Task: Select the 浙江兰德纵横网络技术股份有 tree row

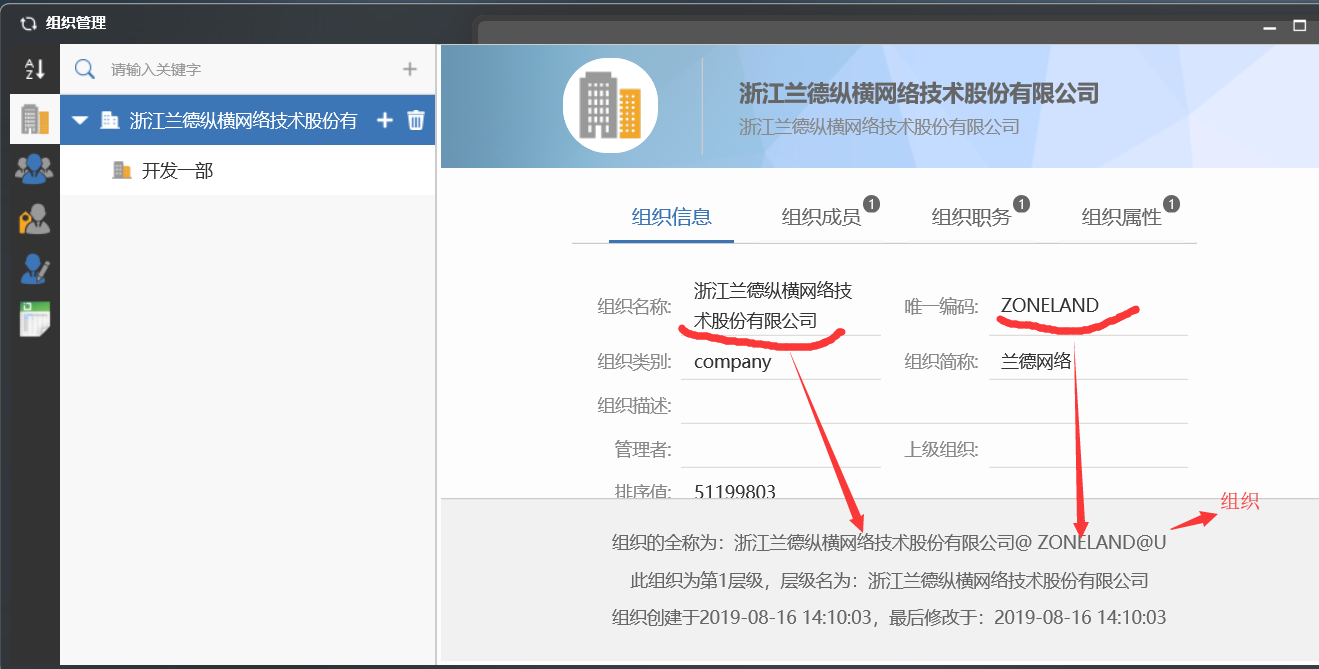Action: pos(248,120)
